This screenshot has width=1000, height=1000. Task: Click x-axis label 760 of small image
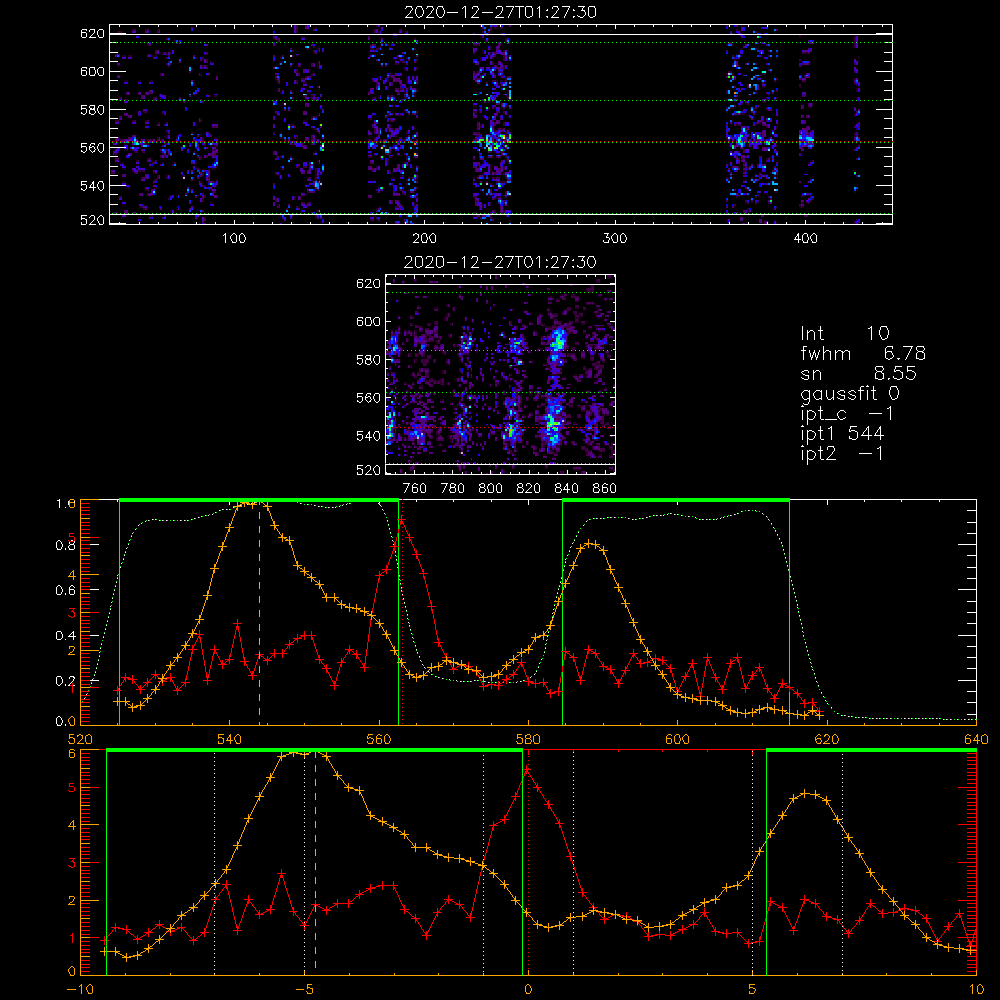[x=415, y=489]
